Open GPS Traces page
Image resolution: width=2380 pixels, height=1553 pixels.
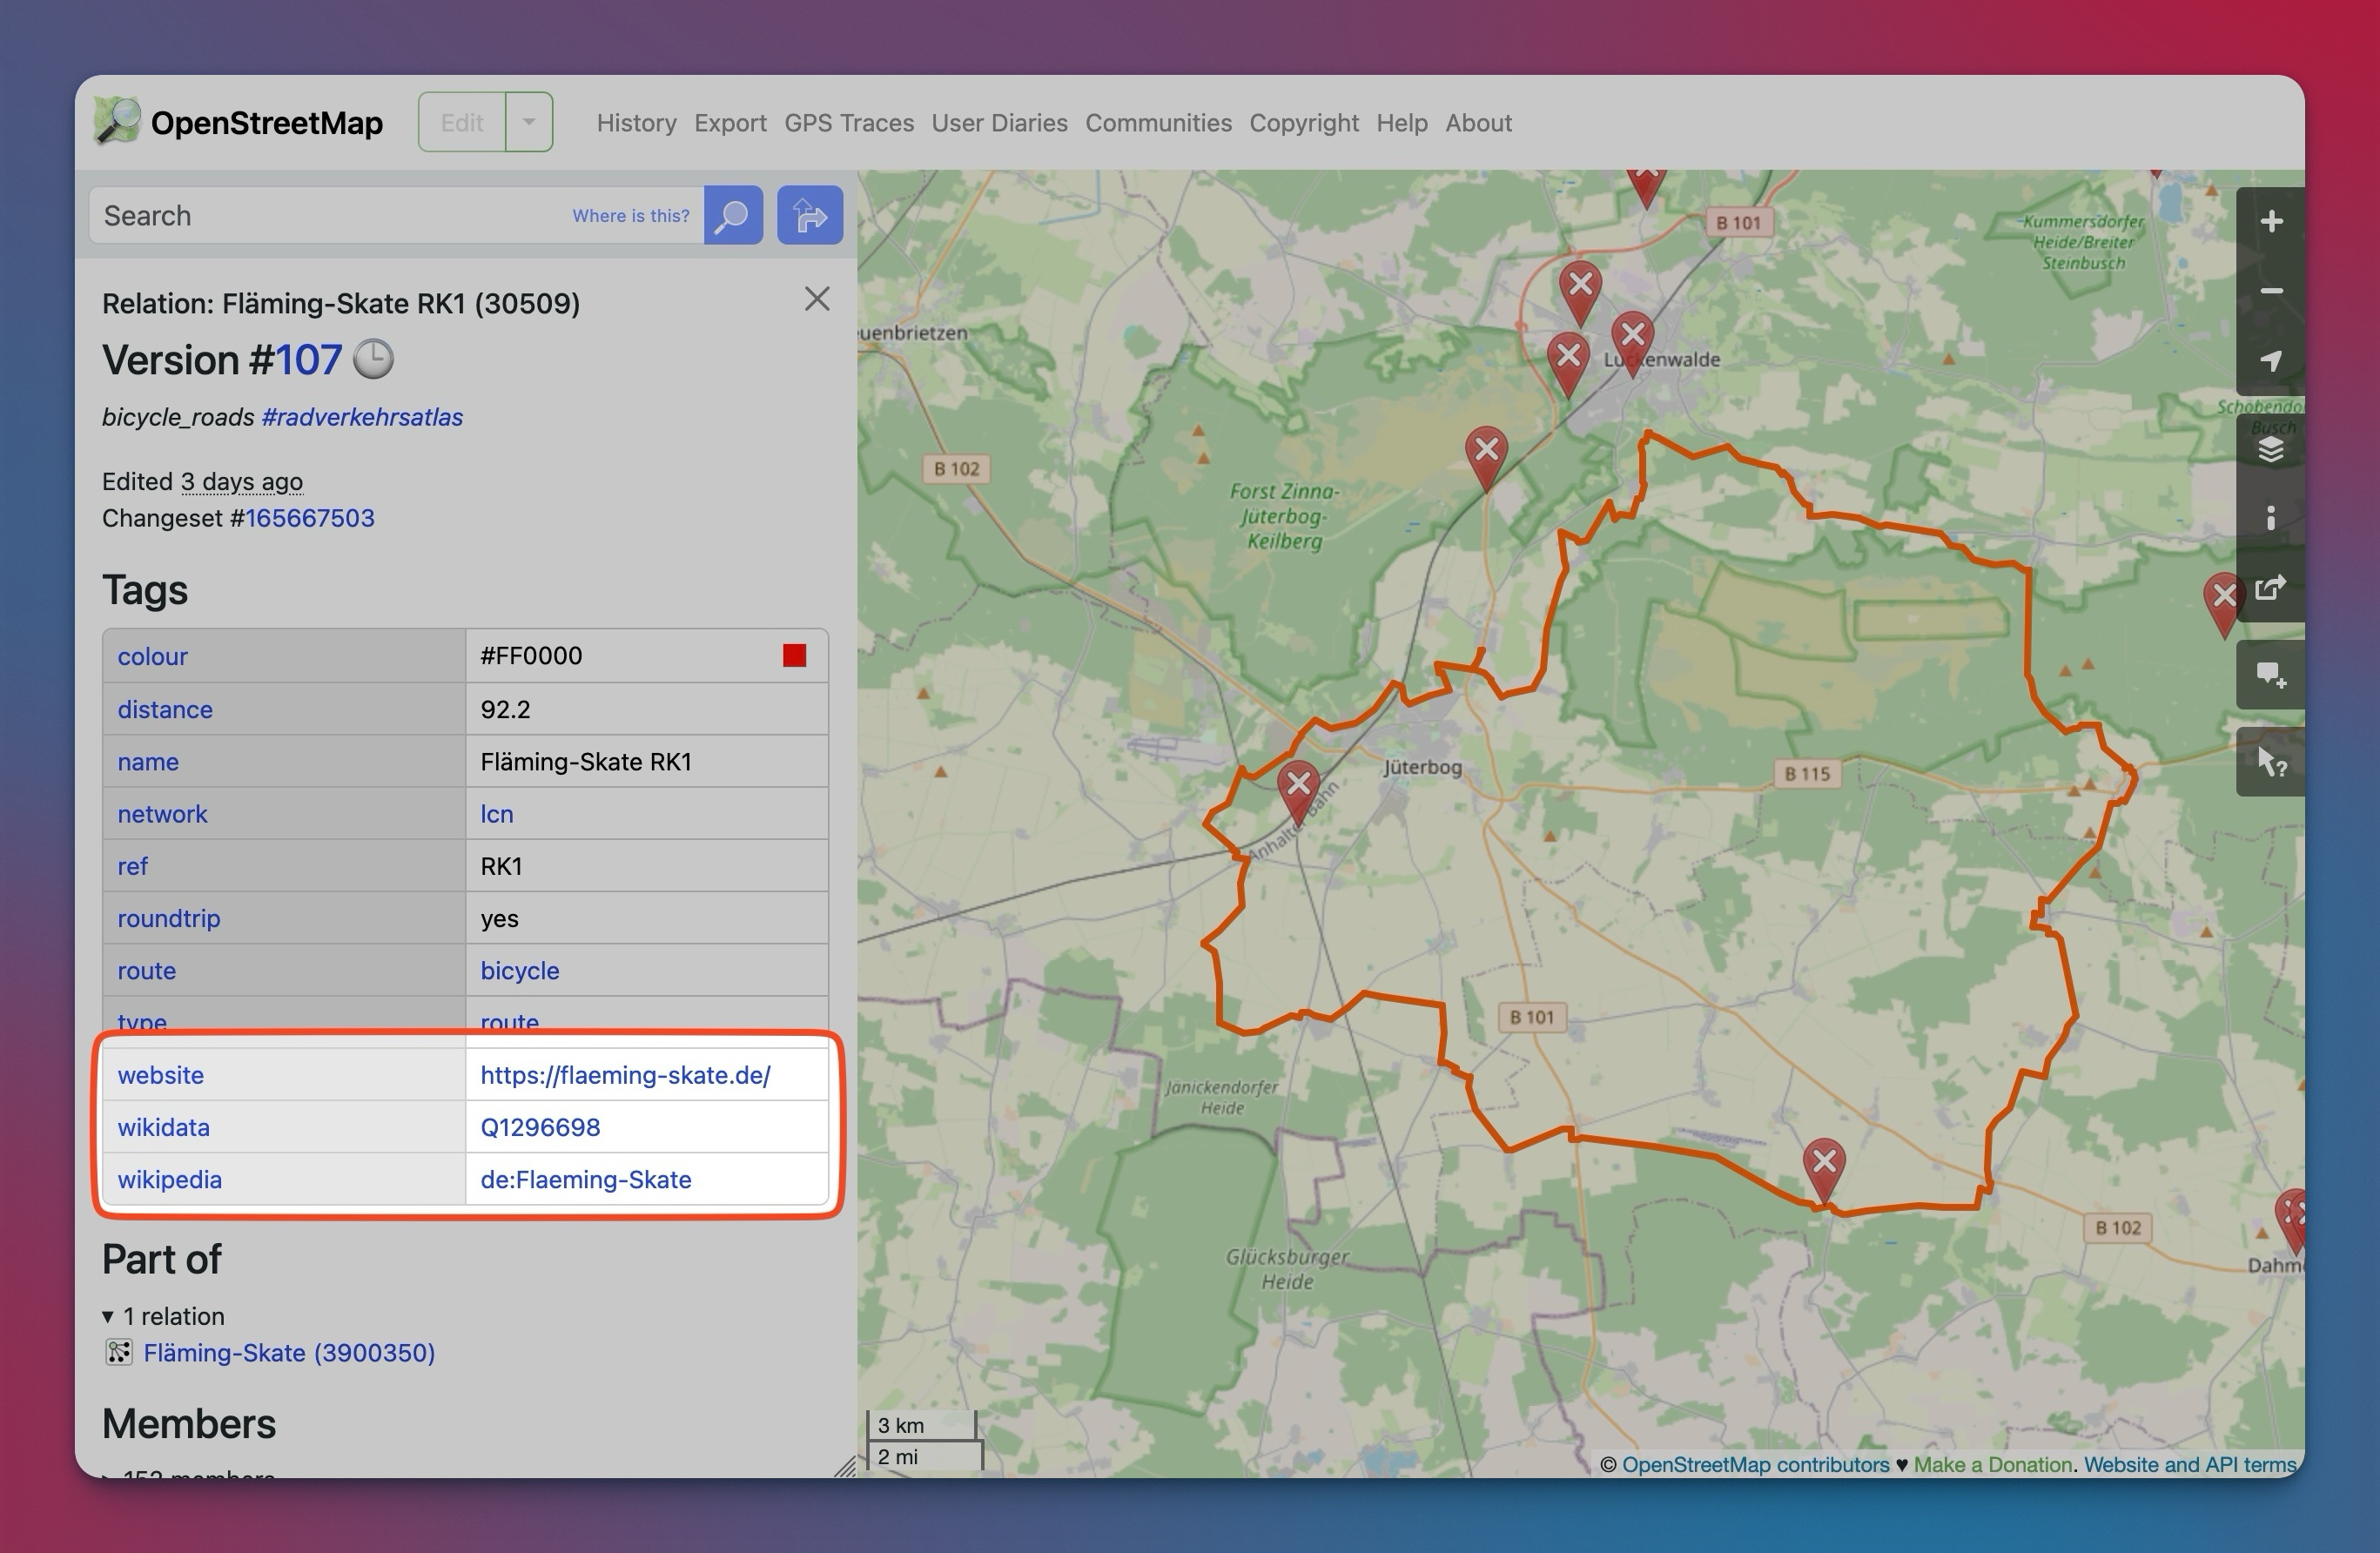pyautogui.click(x=849, y=123)
